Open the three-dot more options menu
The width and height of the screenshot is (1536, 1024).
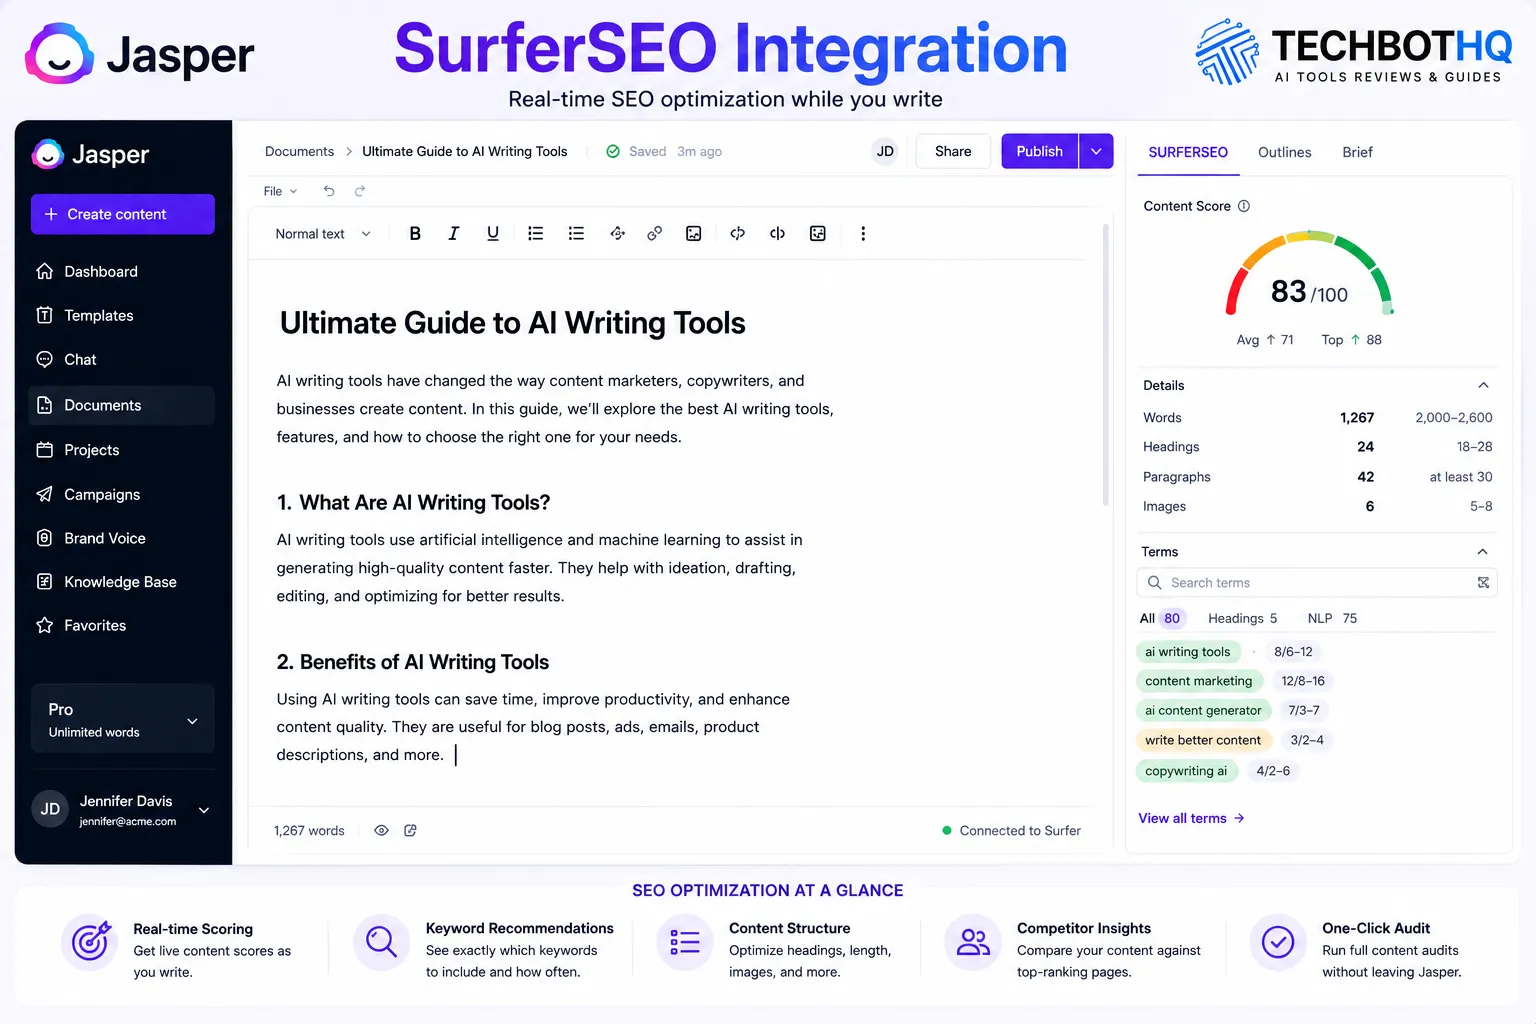click(863, 233)
